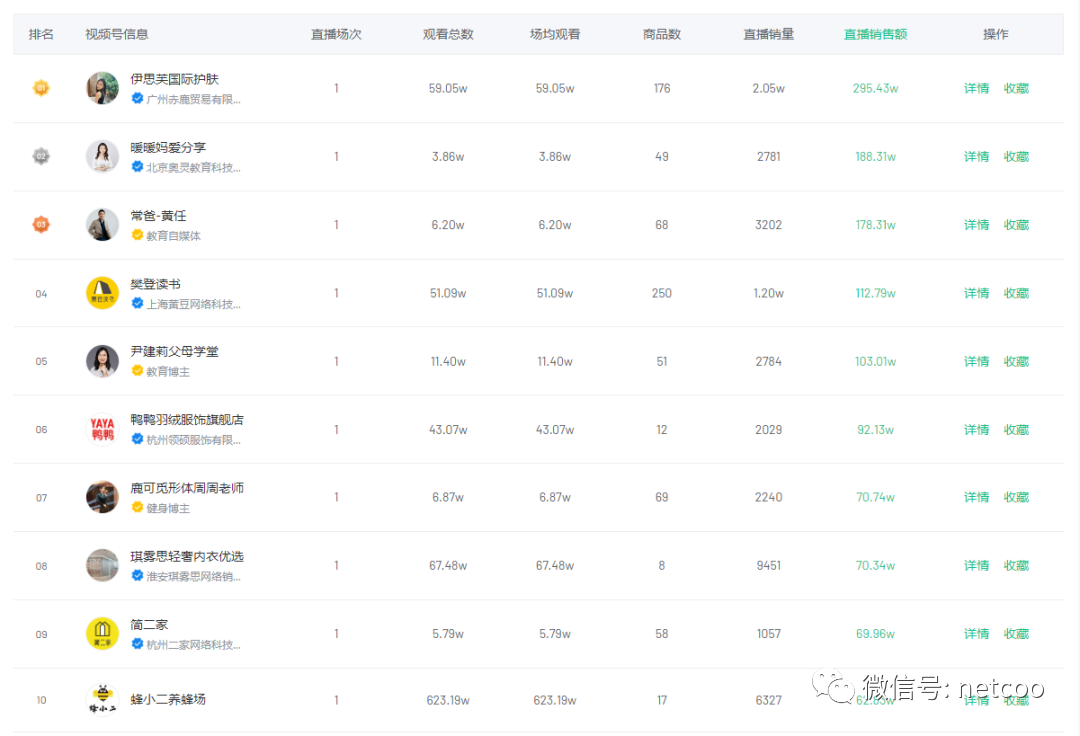Open 详情 for 伊思芙国际护肤
The width and height of the screenshot is (1080, 736).
pyautogui.click(x=976, y=88)
